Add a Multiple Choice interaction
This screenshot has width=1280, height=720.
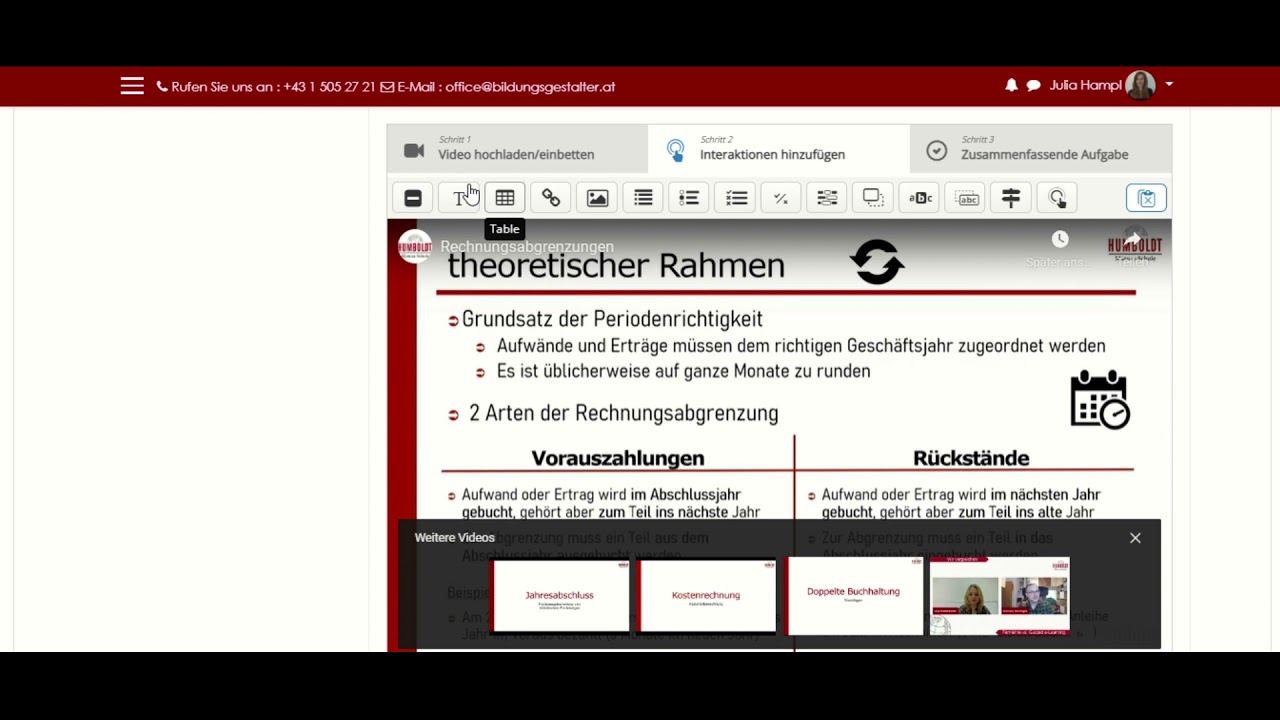click(736, 198)
